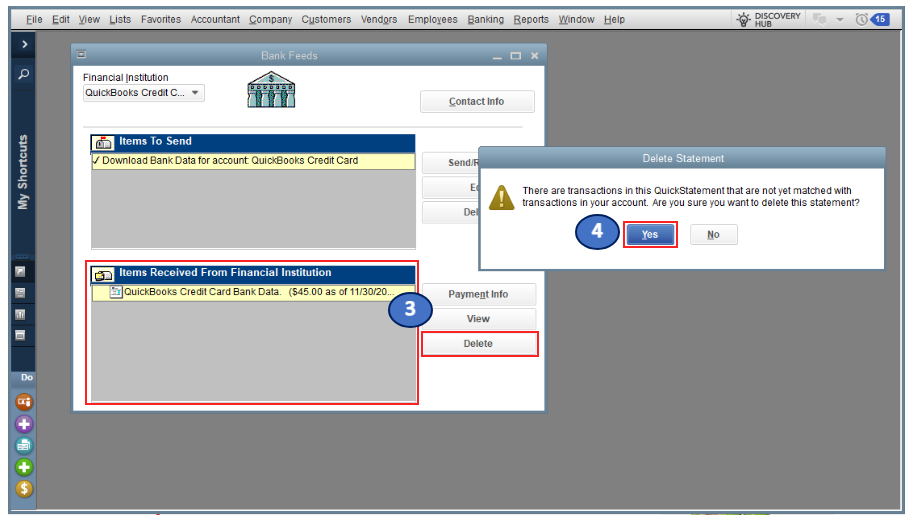Click the Payment Info button

pyautogui.click(x=478, y=294)
